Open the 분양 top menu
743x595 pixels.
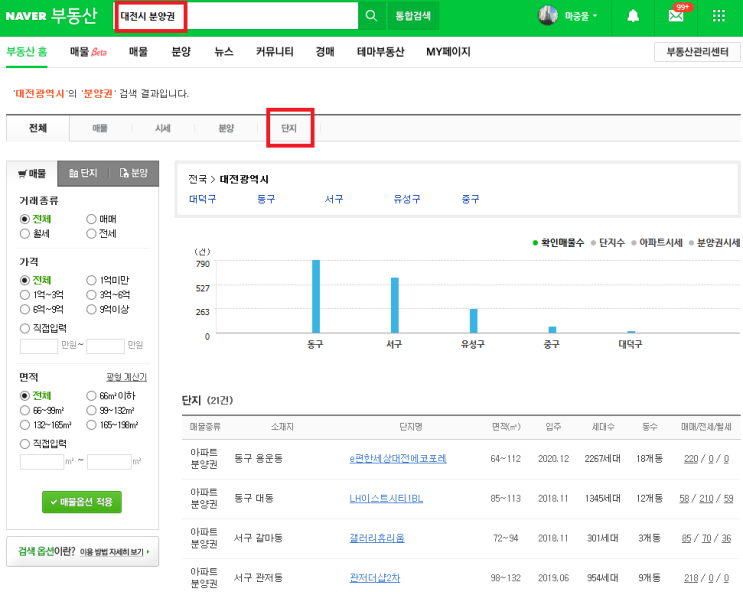[x=181, y=52]
